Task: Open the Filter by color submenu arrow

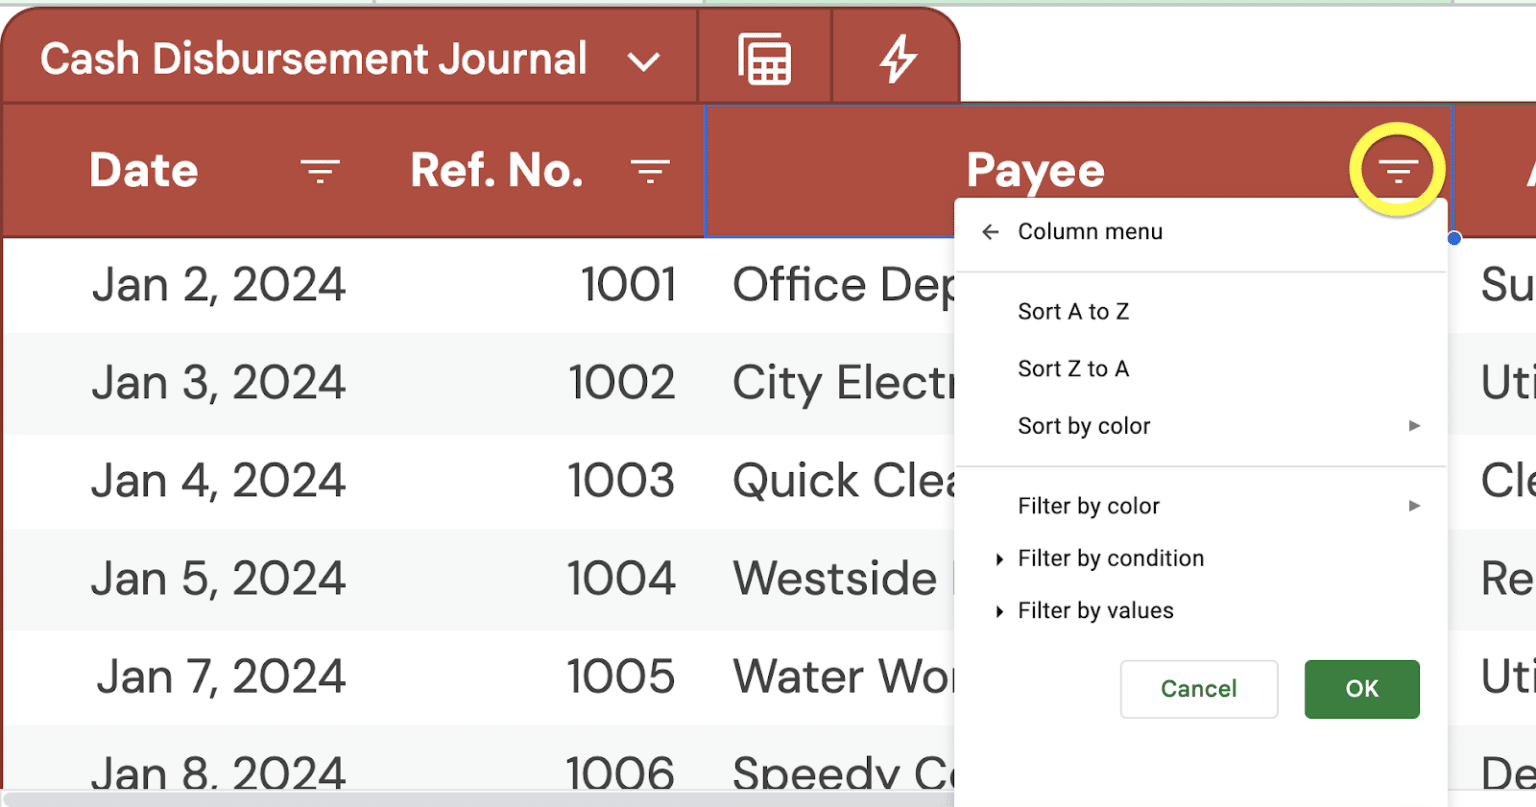Action: (1414, 506)
